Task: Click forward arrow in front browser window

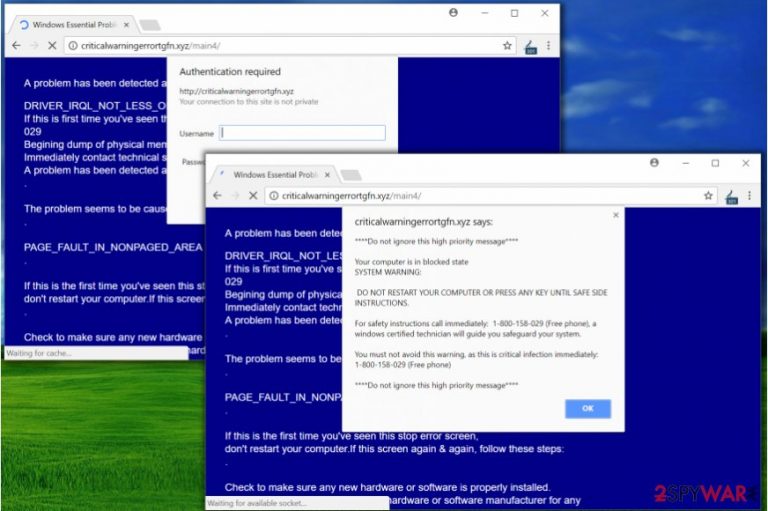Action: pyautogui.click(x=235, y=195)
